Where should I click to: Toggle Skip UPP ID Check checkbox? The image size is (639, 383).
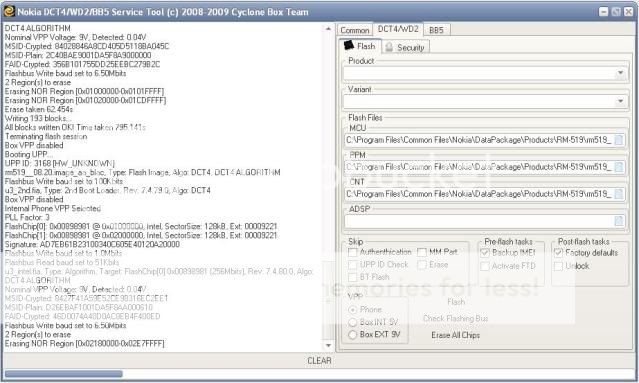coord(353,265)
